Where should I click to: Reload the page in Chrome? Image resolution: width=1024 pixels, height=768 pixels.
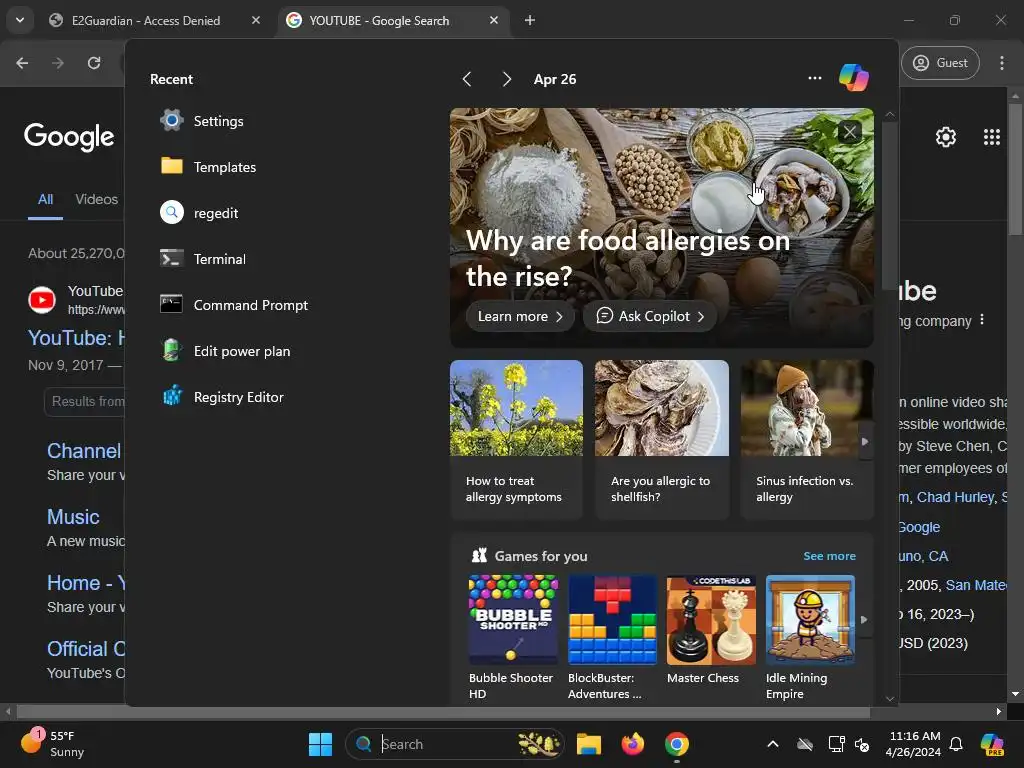point(94,63)
